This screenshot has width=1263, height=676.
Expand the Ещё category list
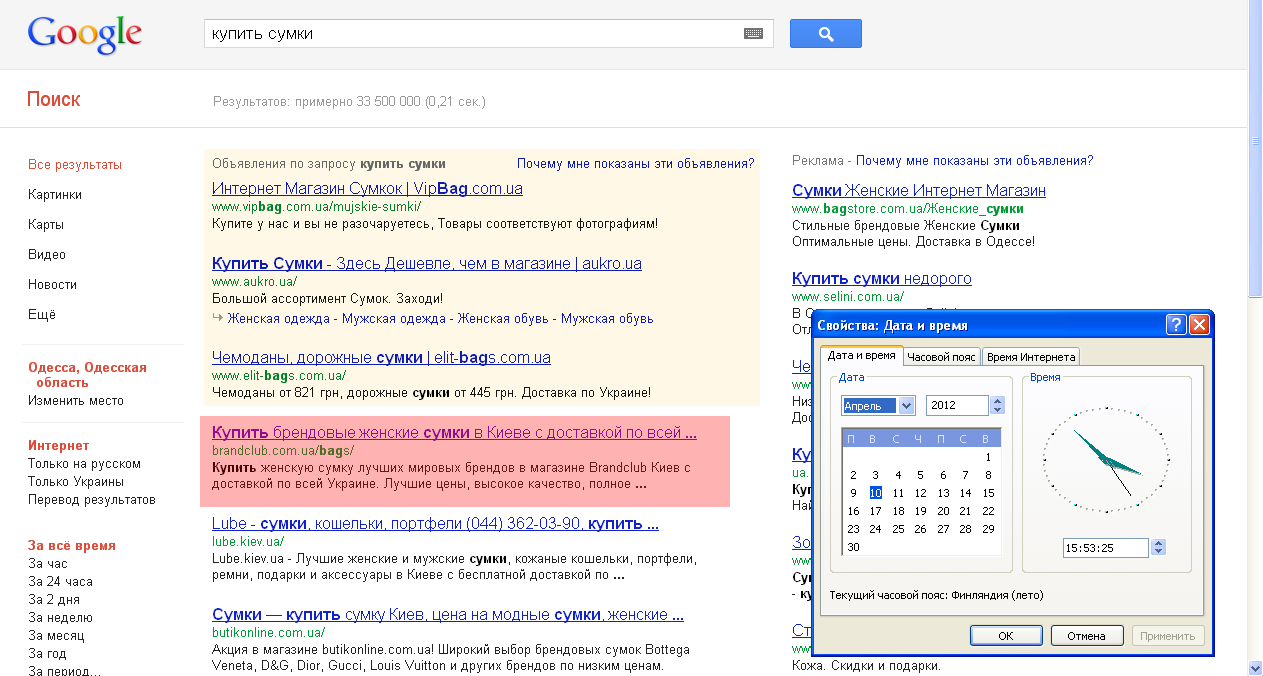(x=42, y=315)
